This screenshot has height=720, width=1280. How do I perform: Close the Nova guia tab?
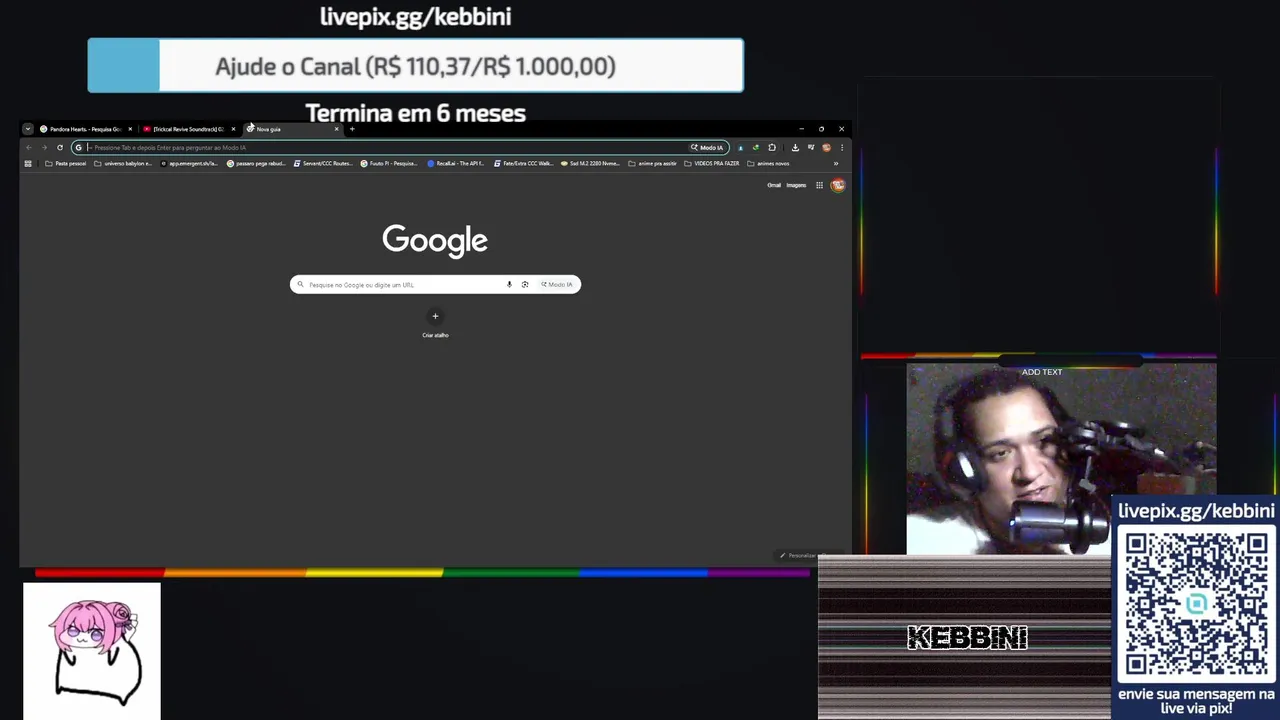(337, 129)
